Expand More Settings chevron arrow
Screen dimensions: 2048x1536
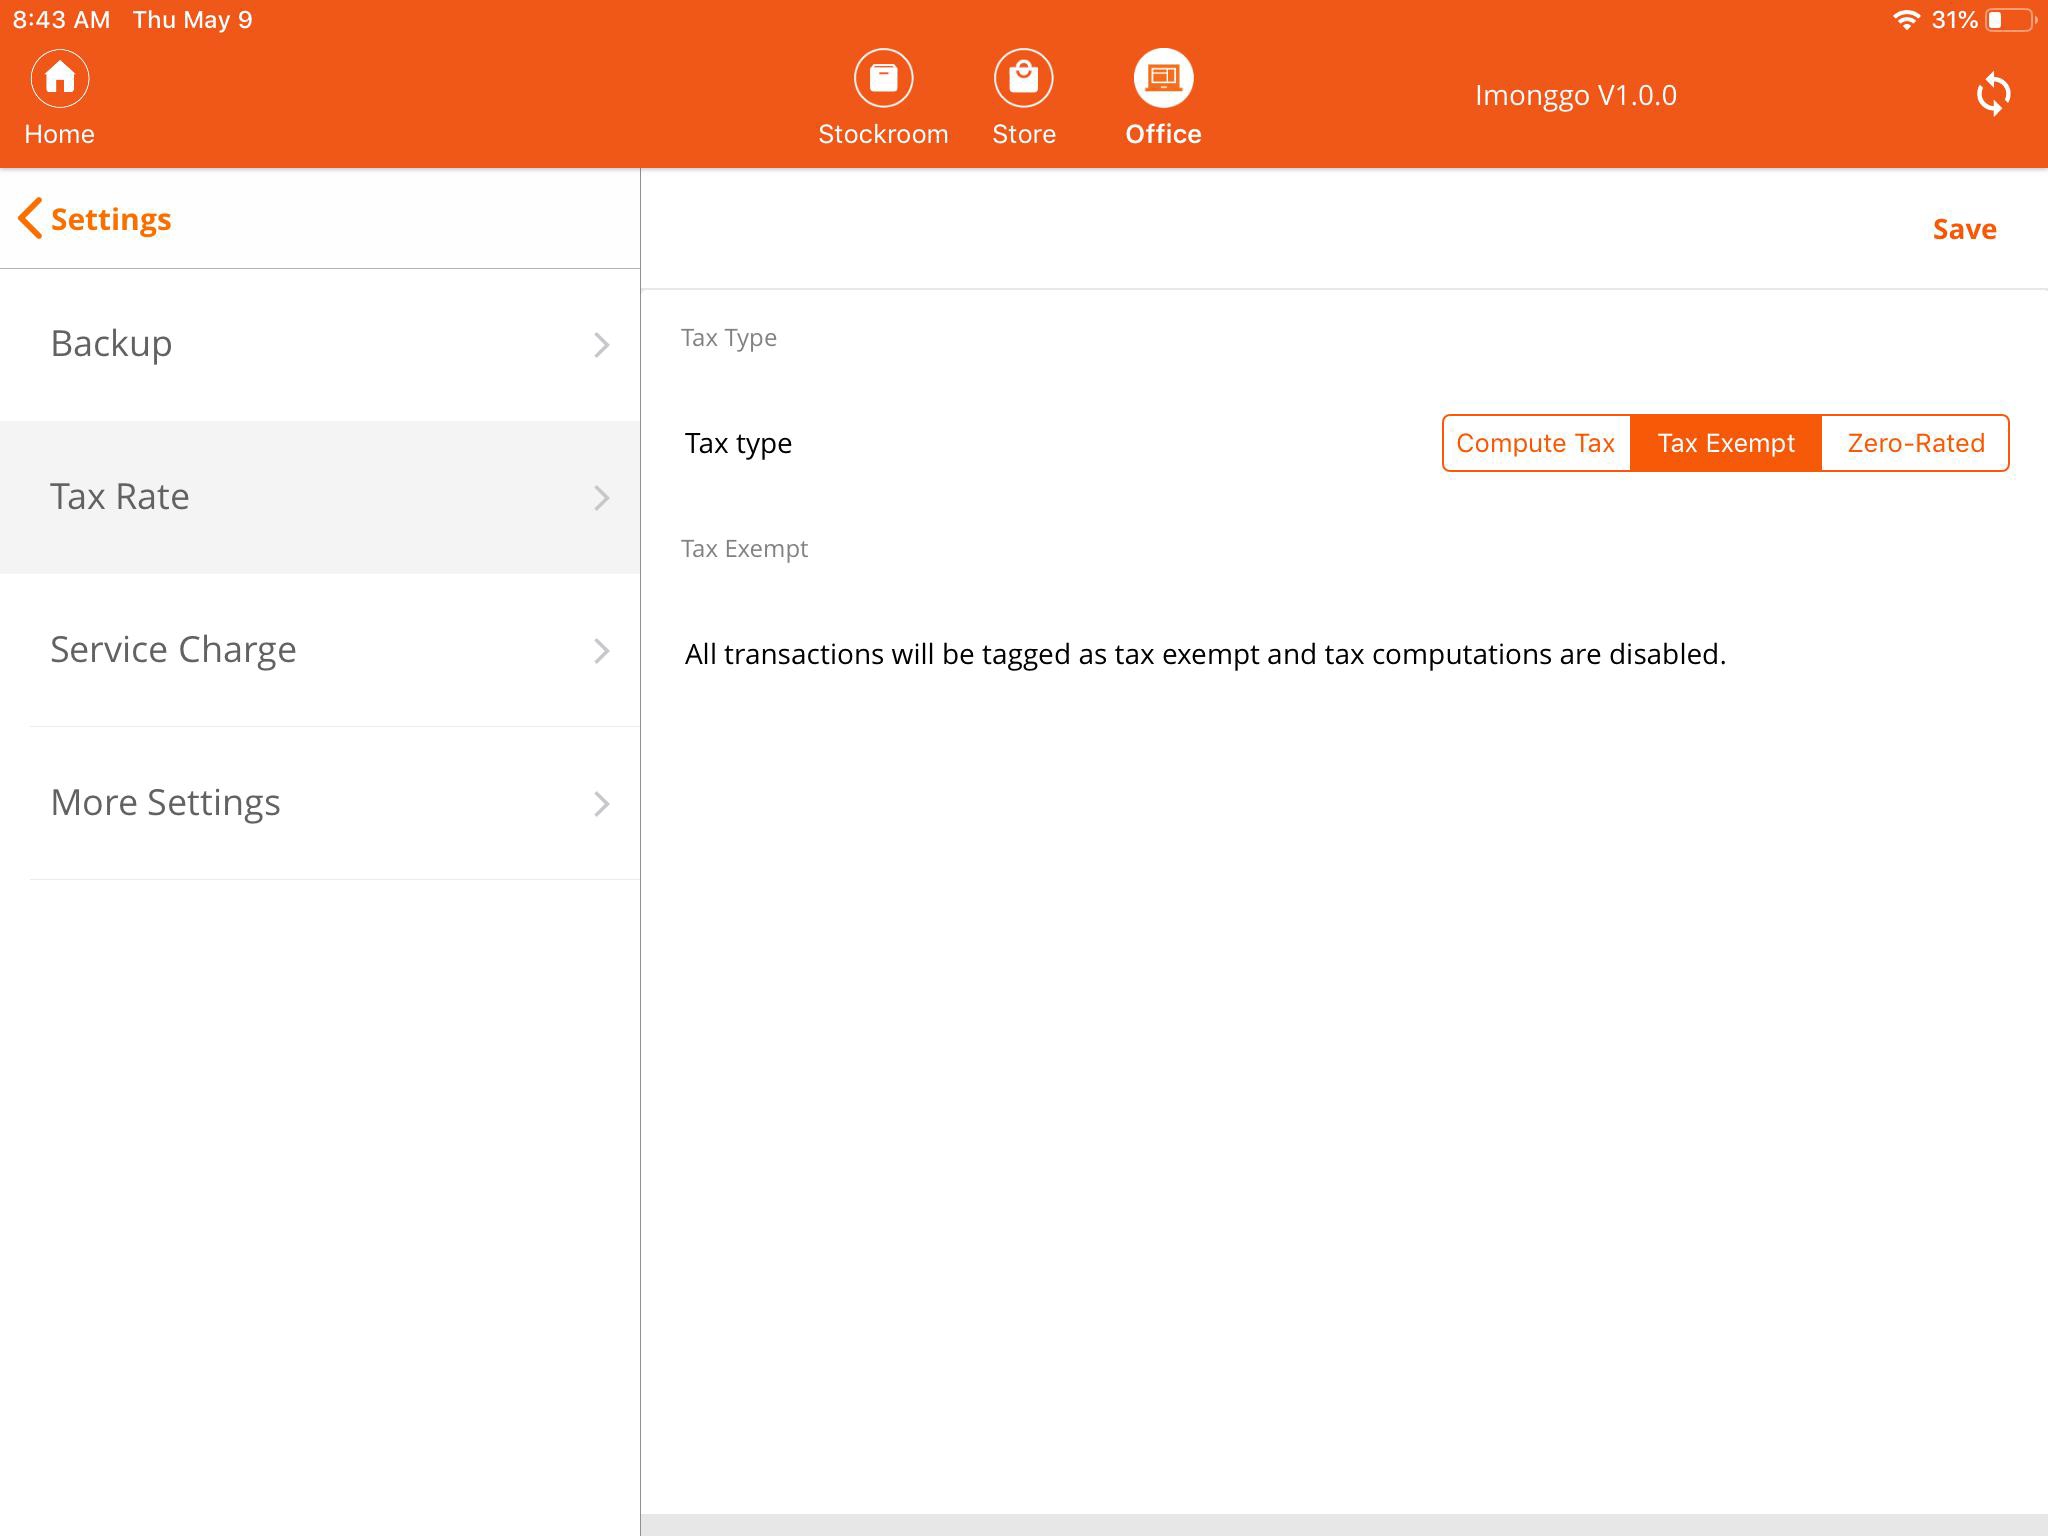(601, 804)
